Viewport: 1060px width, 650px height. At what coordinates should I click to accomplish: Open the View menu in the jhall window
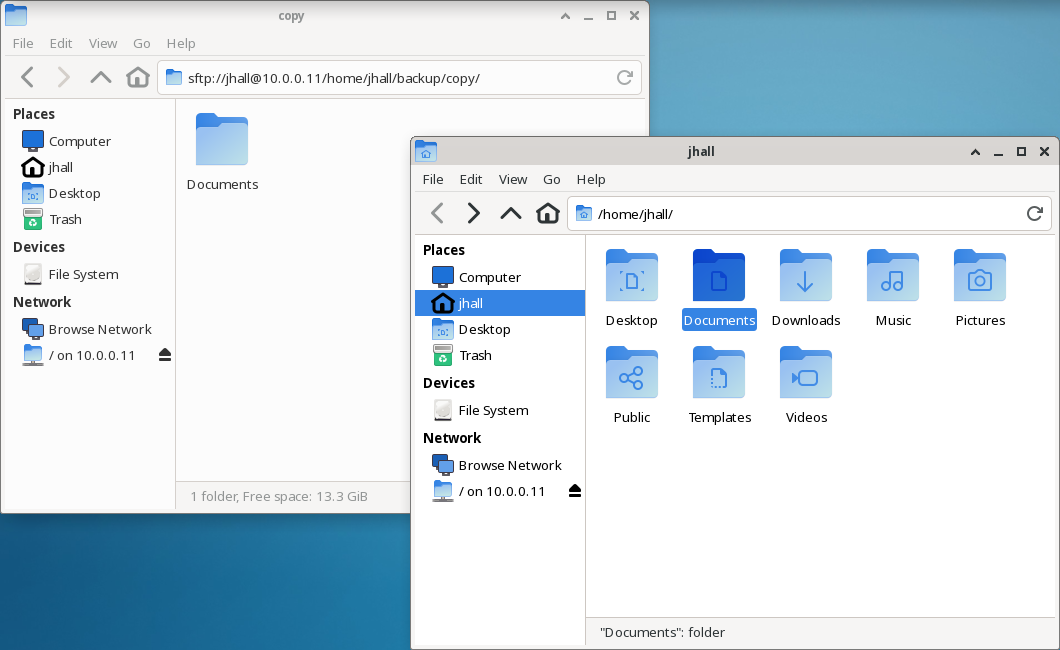click(x=513, y=179)
